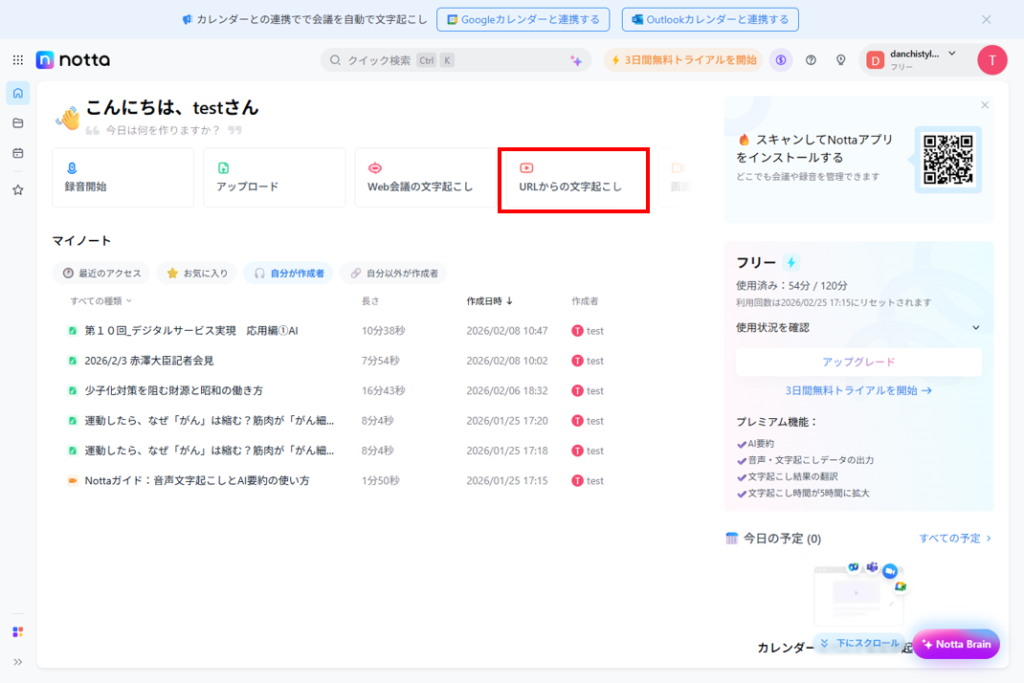Open the apps grid icon

pyautogui.click(x=18, y=60)
